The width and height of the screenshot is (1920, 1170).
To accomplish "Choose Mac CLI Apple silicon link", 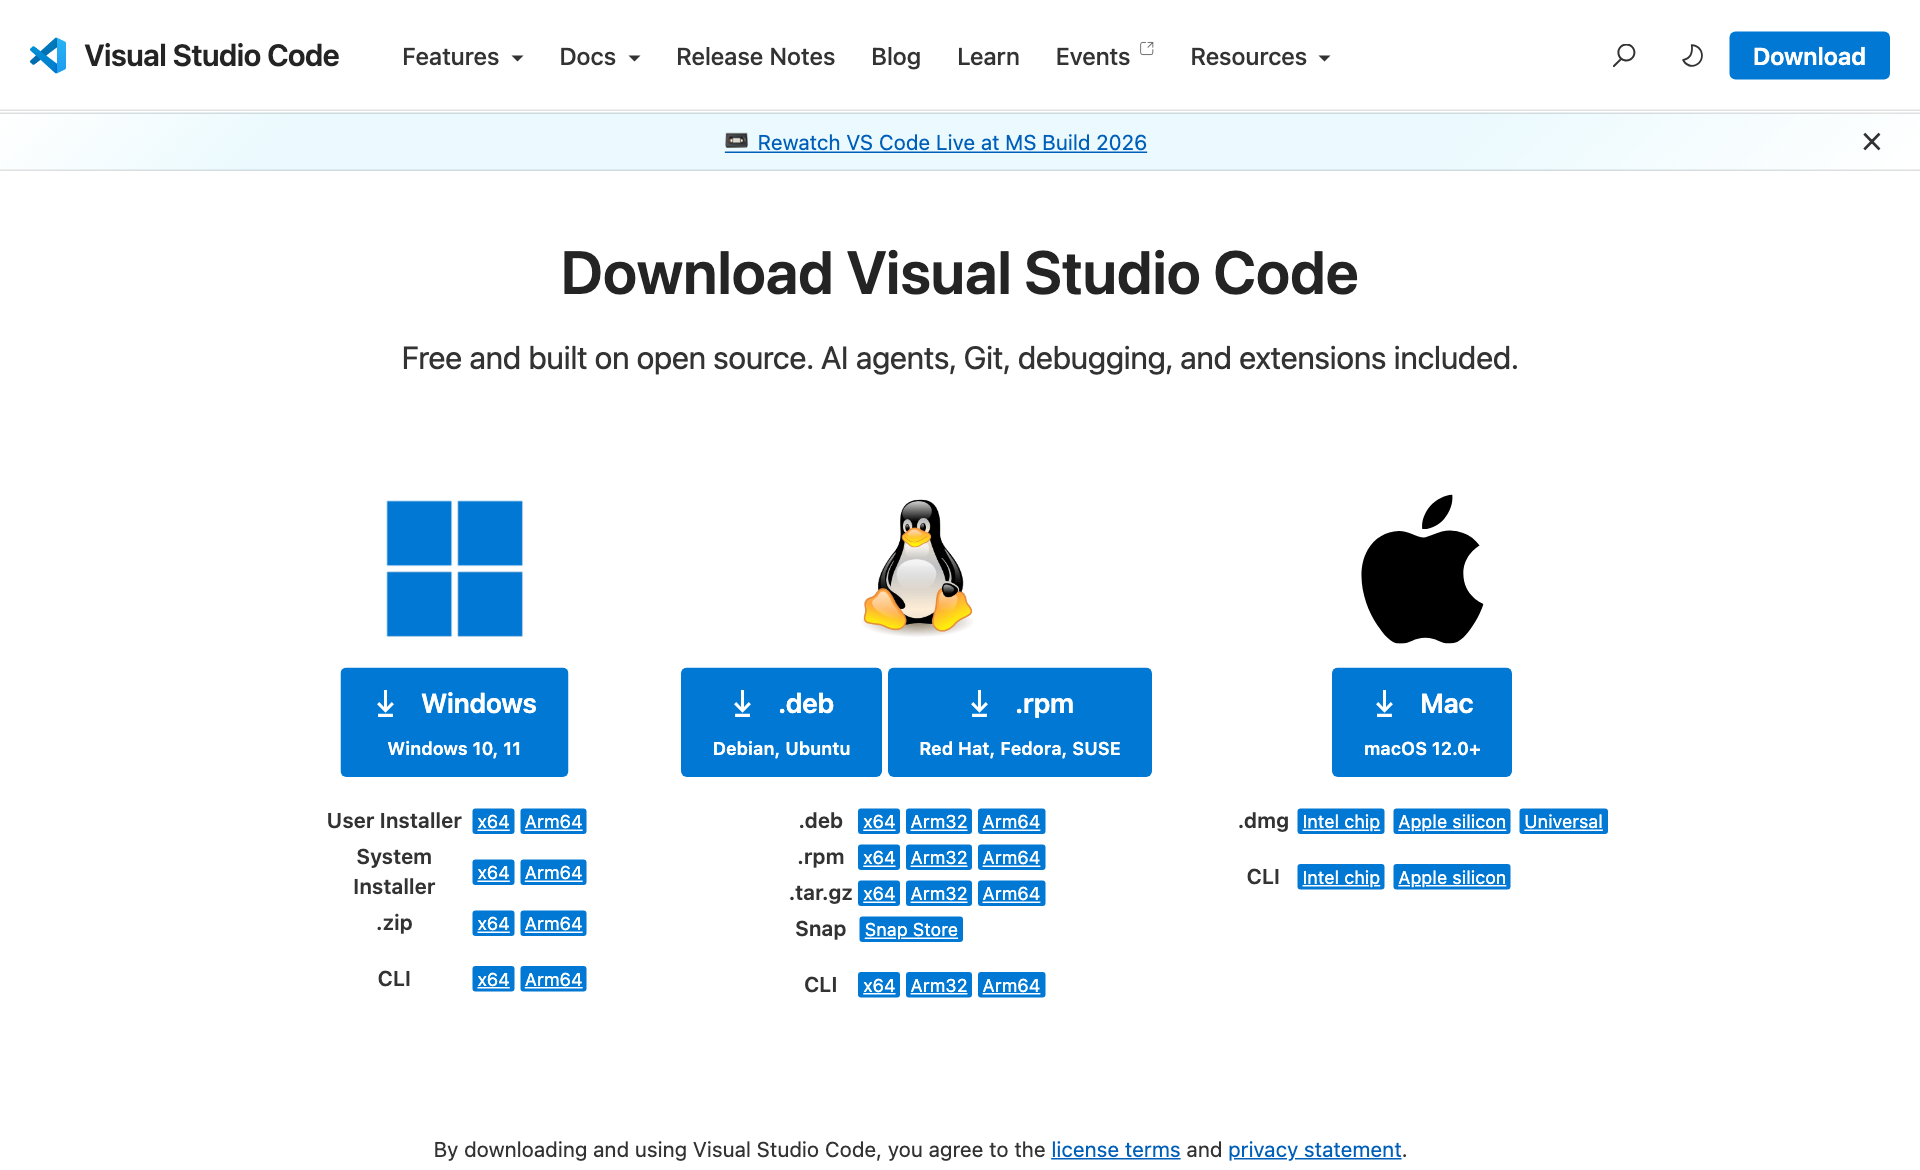I will [x=1452, y=877].
